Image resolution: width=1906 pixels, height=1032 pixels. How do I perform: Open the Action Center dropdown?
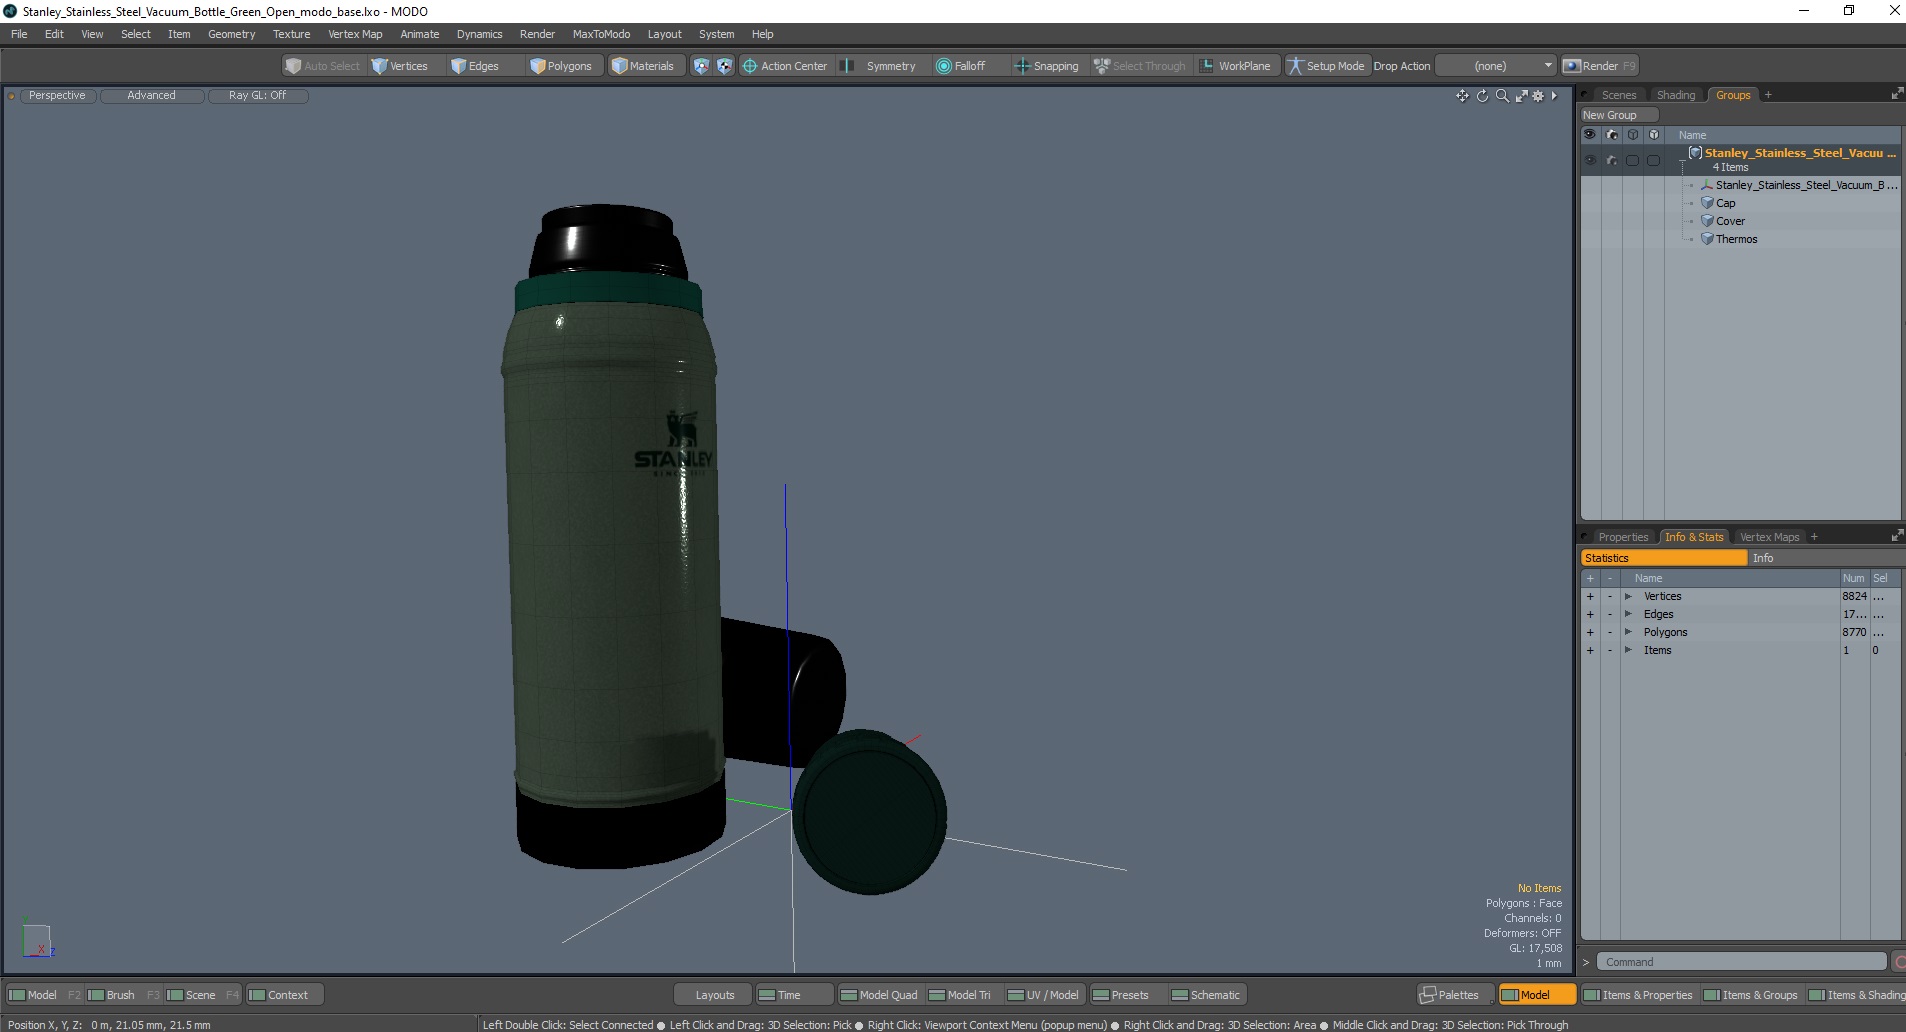[785, 66]
